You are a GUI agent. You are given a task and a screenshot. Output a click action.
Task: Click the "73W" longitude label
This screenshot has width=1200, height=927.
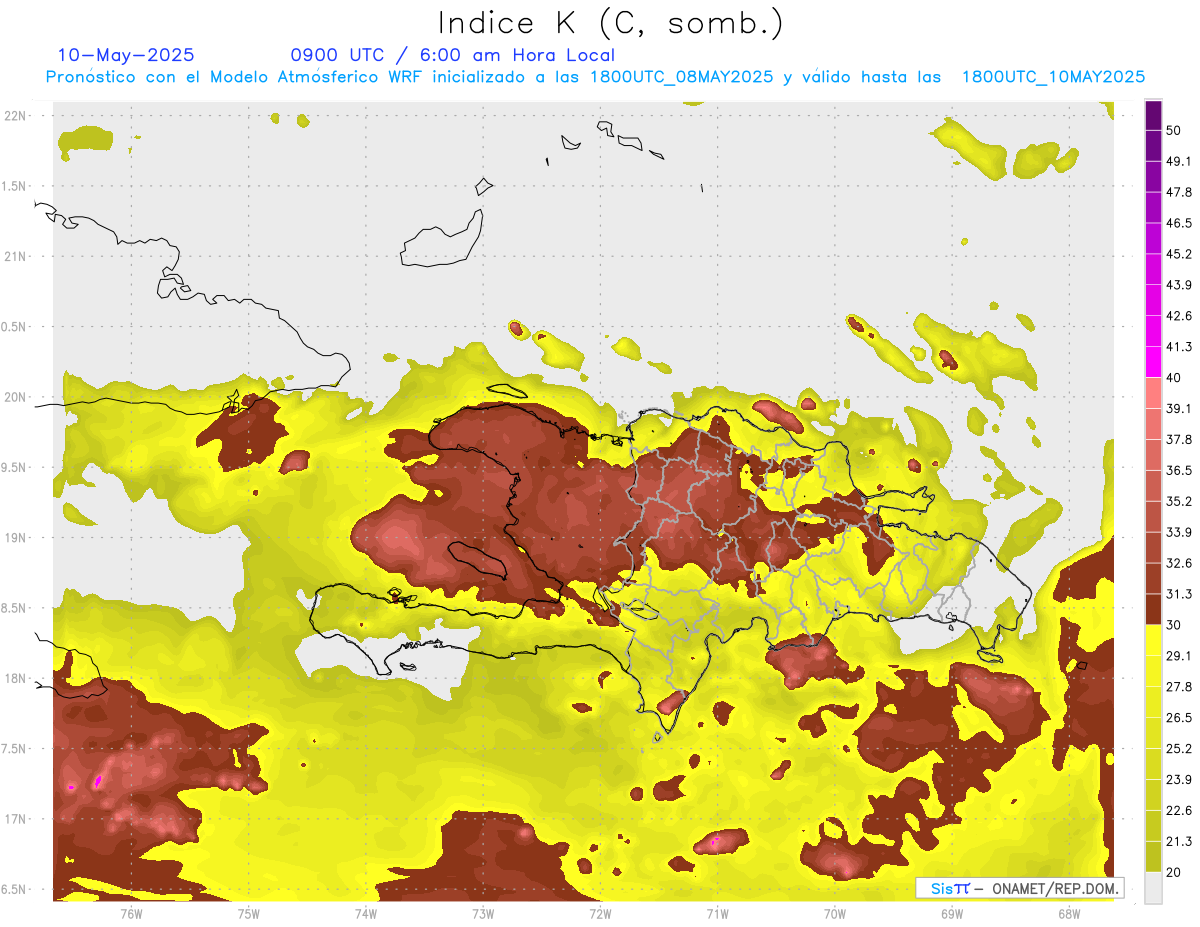tap(483, 912)
